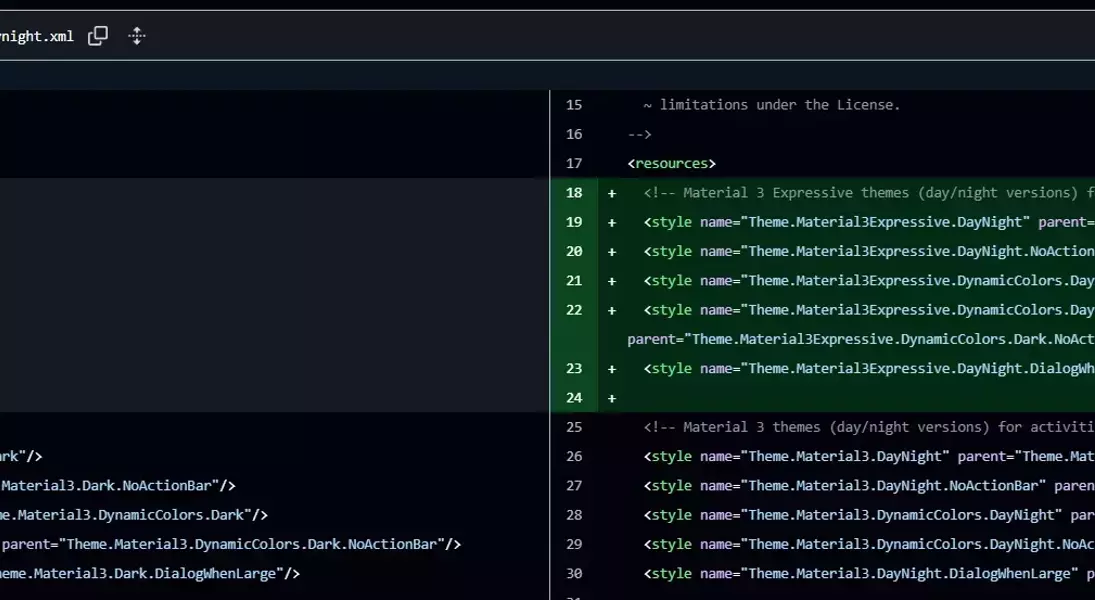The image size is (1095, 600).
Task: Click left pane text Material3.Dark.NoActionBar"/>
Action: pyautogui.click(x=118, y=486)
